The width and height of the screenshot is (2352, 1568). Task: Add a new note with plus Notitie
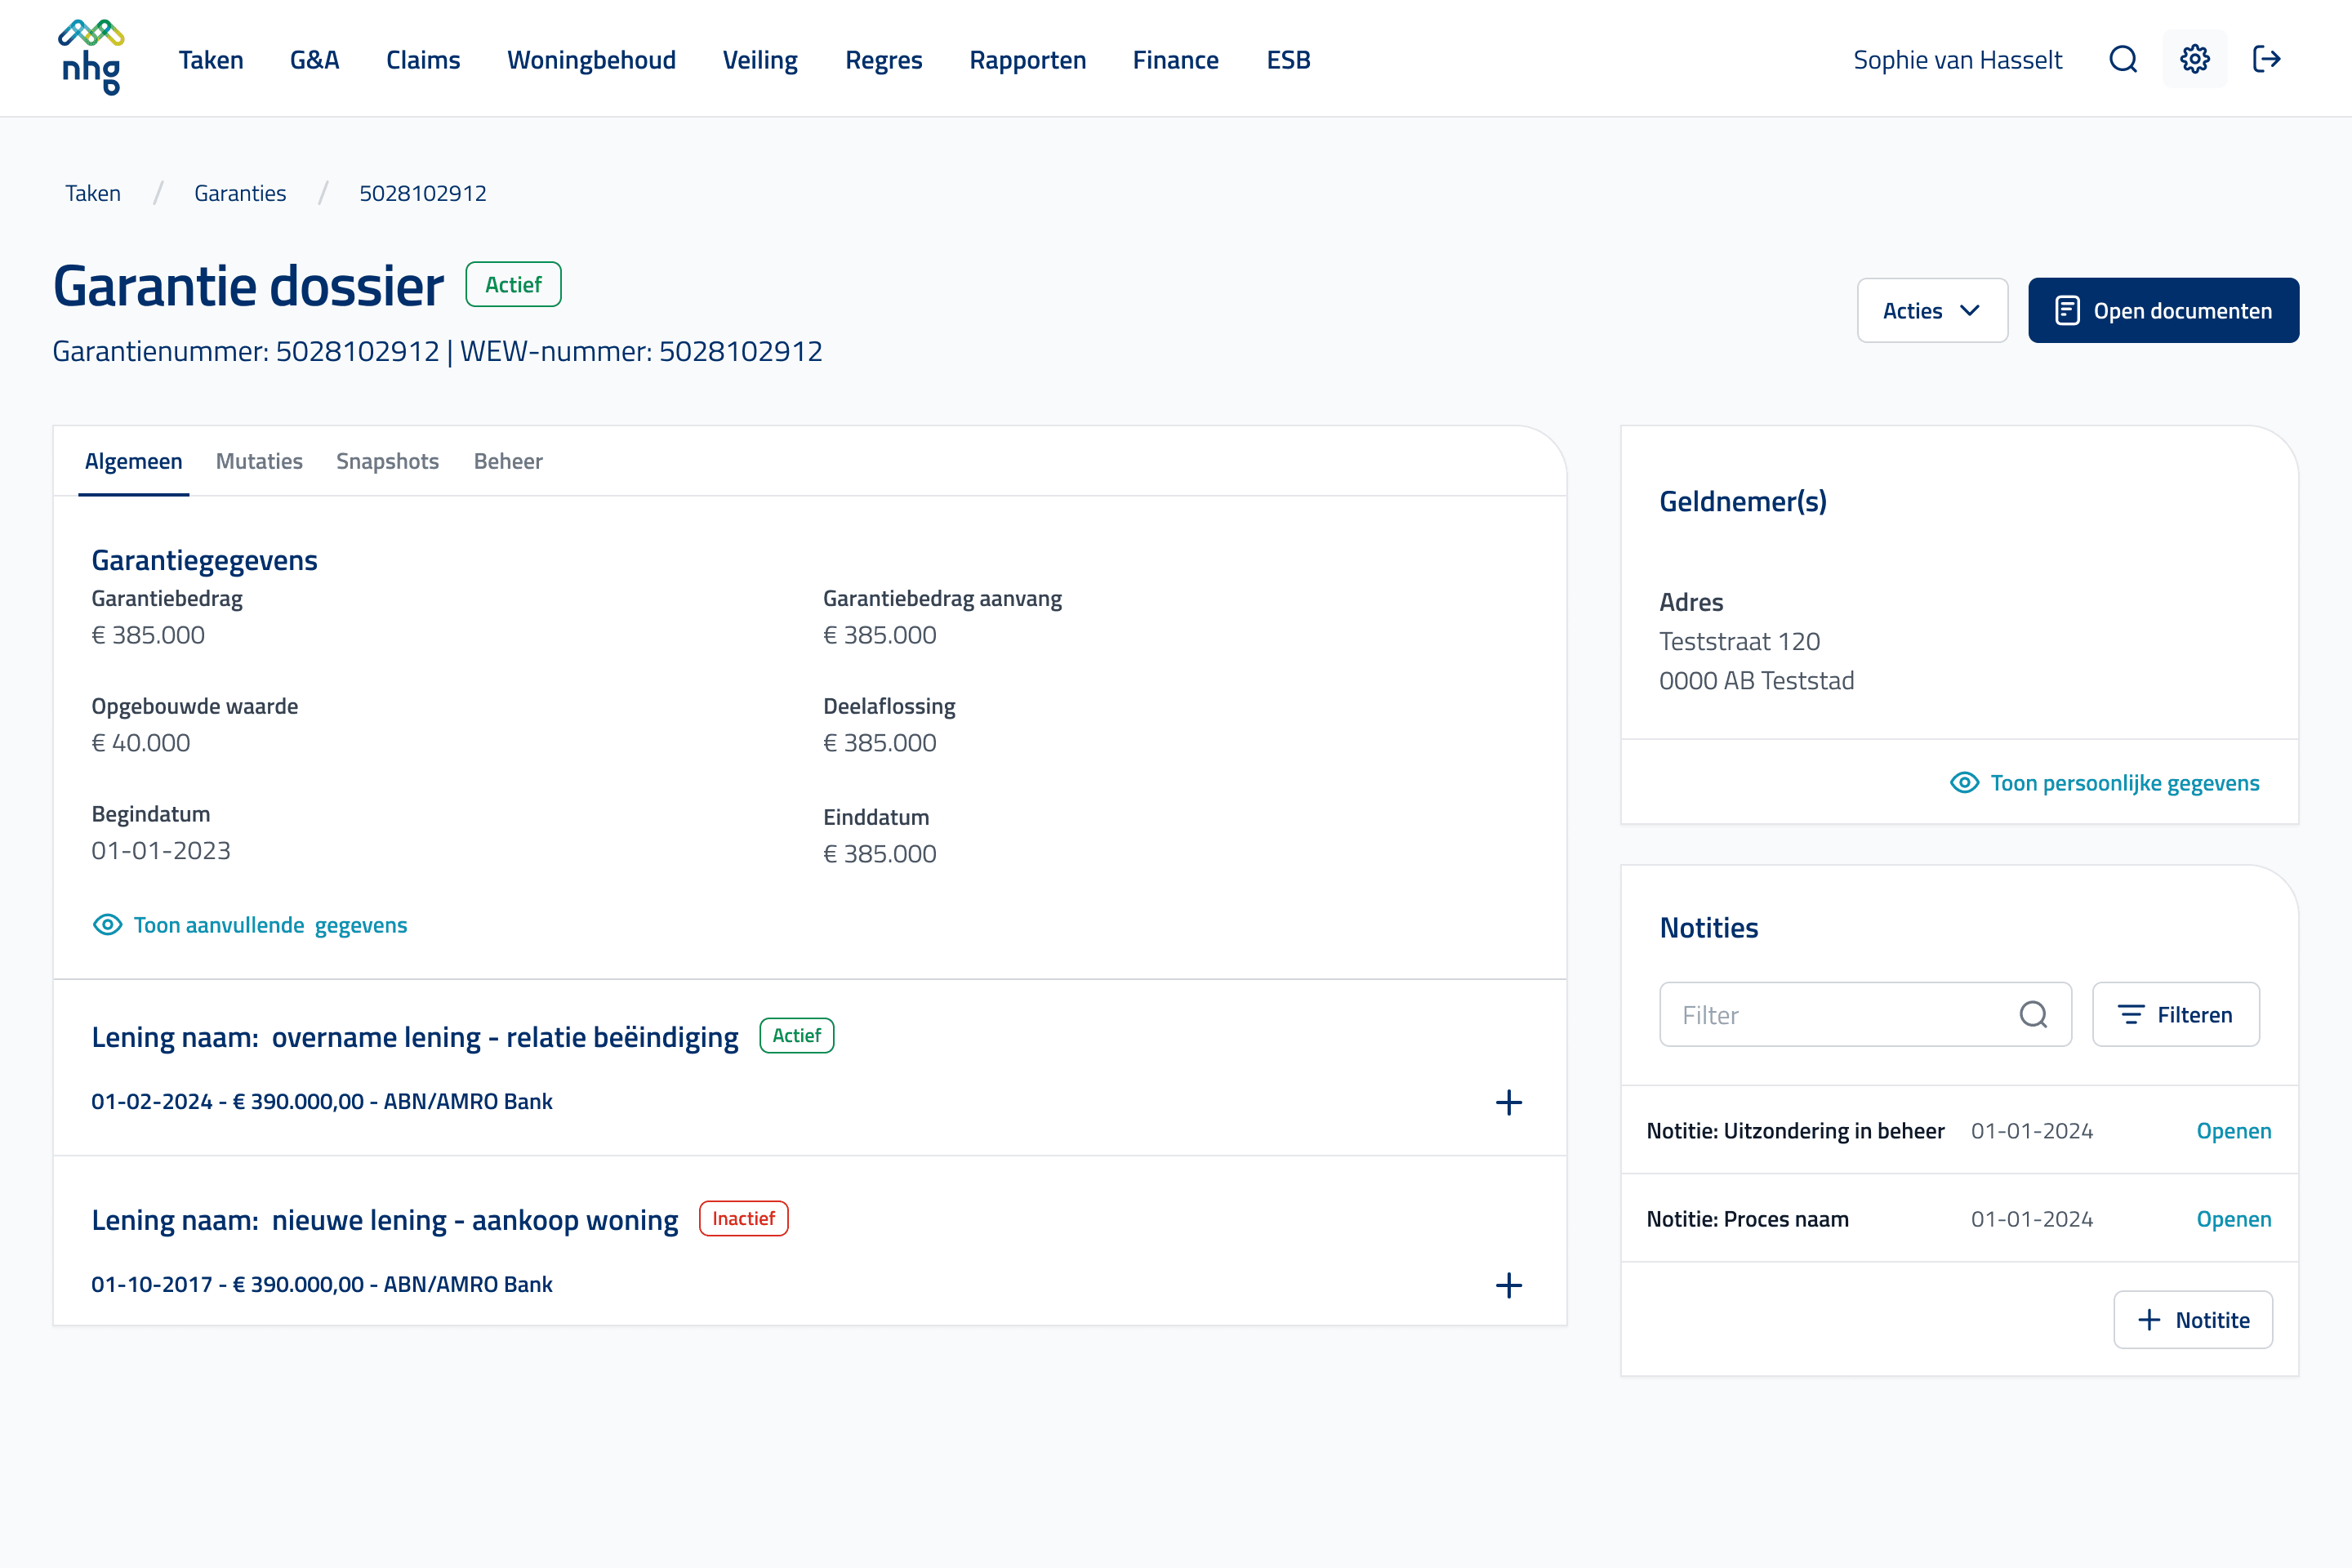point(2192,1320)
